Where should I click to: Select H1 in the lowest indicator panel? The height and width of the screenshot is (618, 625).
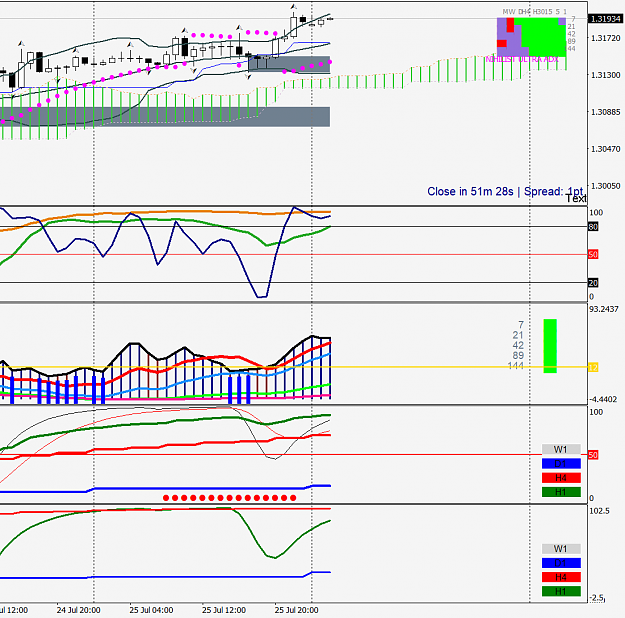click(561, 591)
